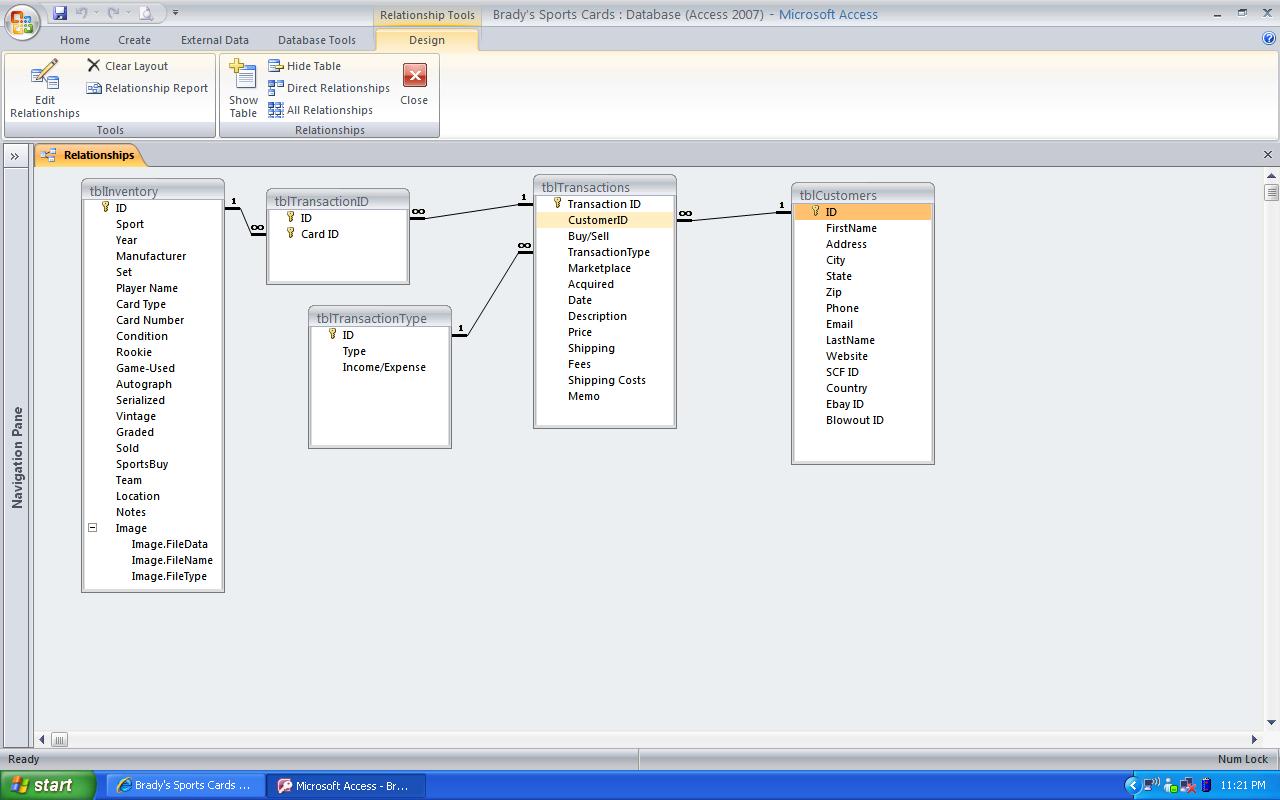Select the Card ID field in tblTransactionID
1280x800 pixels.
coord(338,234)
